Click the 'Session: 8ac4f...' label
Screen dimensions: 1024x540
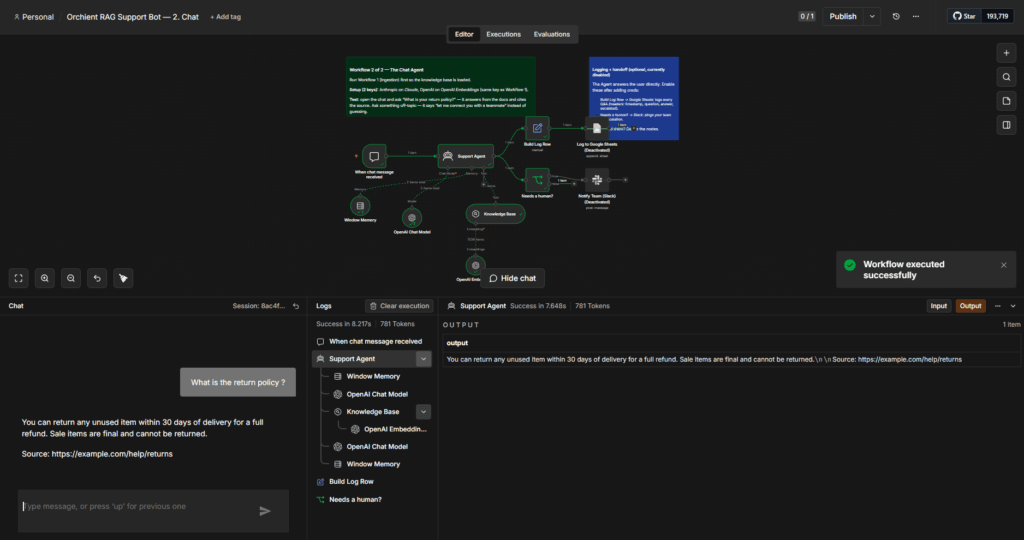tap(259, 306)
